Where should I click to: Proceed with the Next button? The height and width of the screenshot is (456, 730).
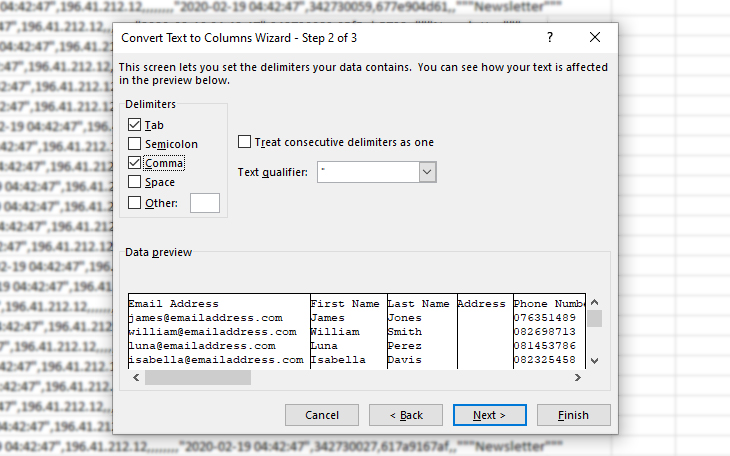coord(489,415)
